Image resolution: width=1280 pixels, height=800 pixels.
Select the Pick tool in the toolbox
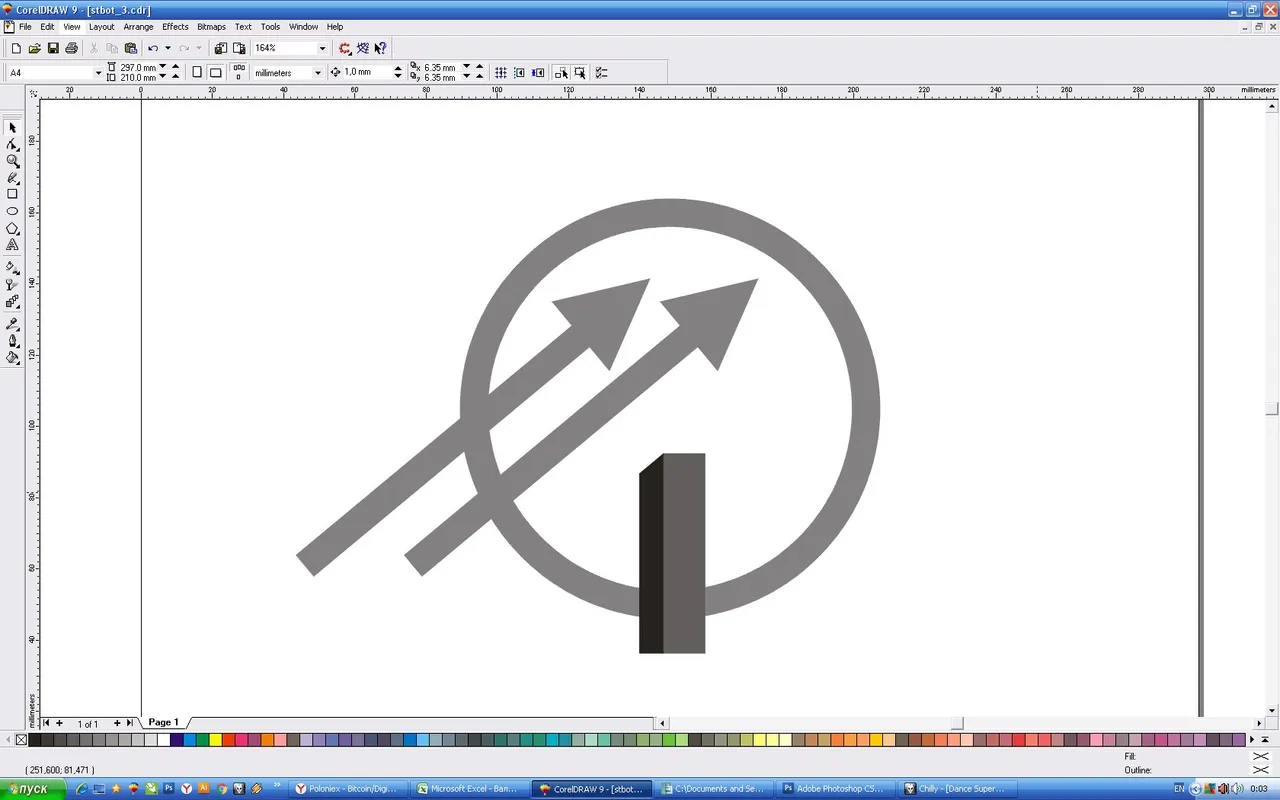point(12,128)
